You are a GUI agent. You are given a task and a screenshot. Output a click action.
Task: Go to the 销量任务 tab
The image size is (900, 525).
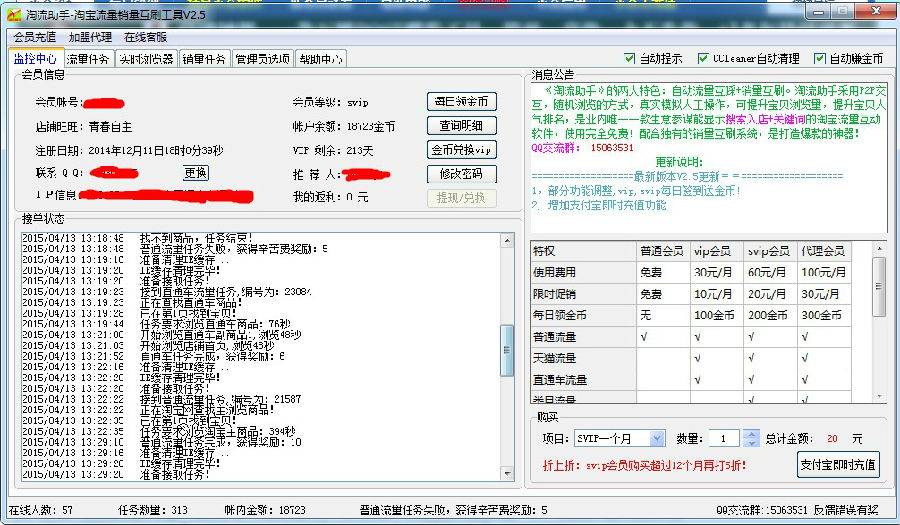click(x=204, y=59)
